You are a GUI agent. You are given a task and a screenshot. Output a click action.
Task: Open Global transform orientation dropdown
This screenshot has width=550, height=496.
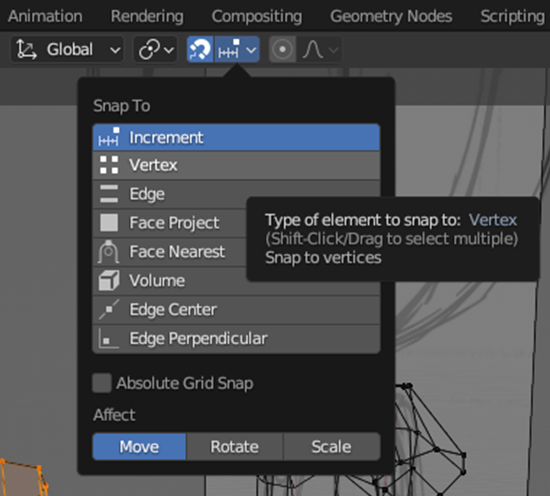tap(67, 49)
